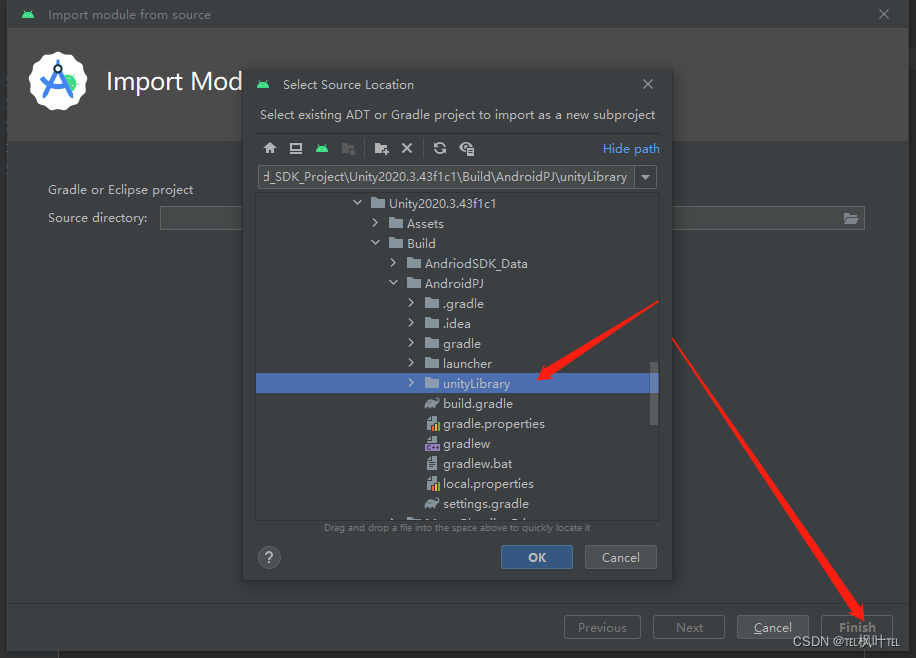This screenshot has height=658, width=916.
Task: Cancel the Select Source Location dialog
Action: [x=620, y=557]
